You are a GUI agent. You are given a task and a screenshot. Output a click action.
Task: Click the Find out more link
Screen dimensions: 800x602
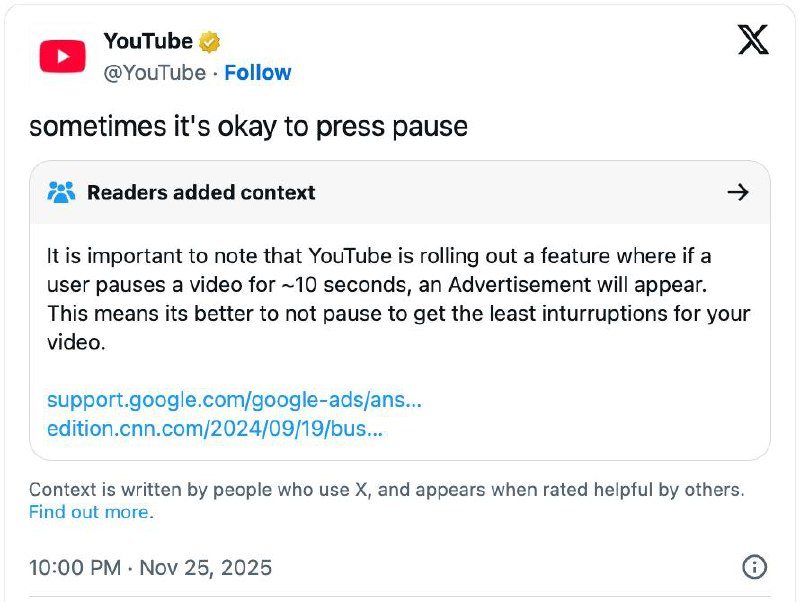(x=90, y=513)
